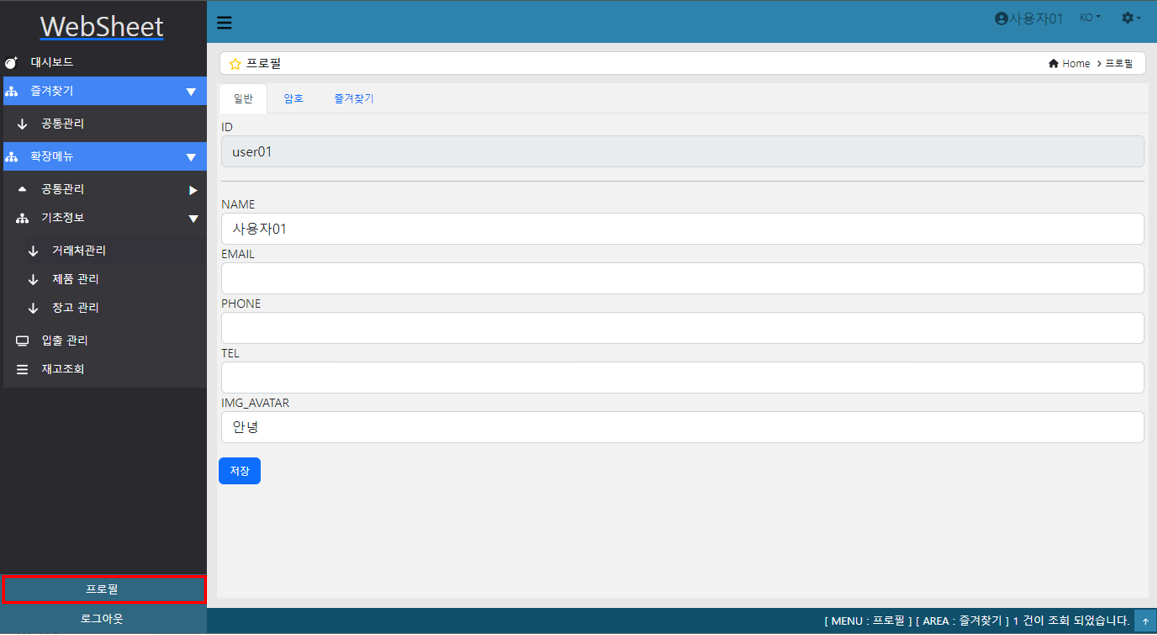
Task: Open 재고조회 menu item
Action: pyautogui.click(x=63, y=369)
